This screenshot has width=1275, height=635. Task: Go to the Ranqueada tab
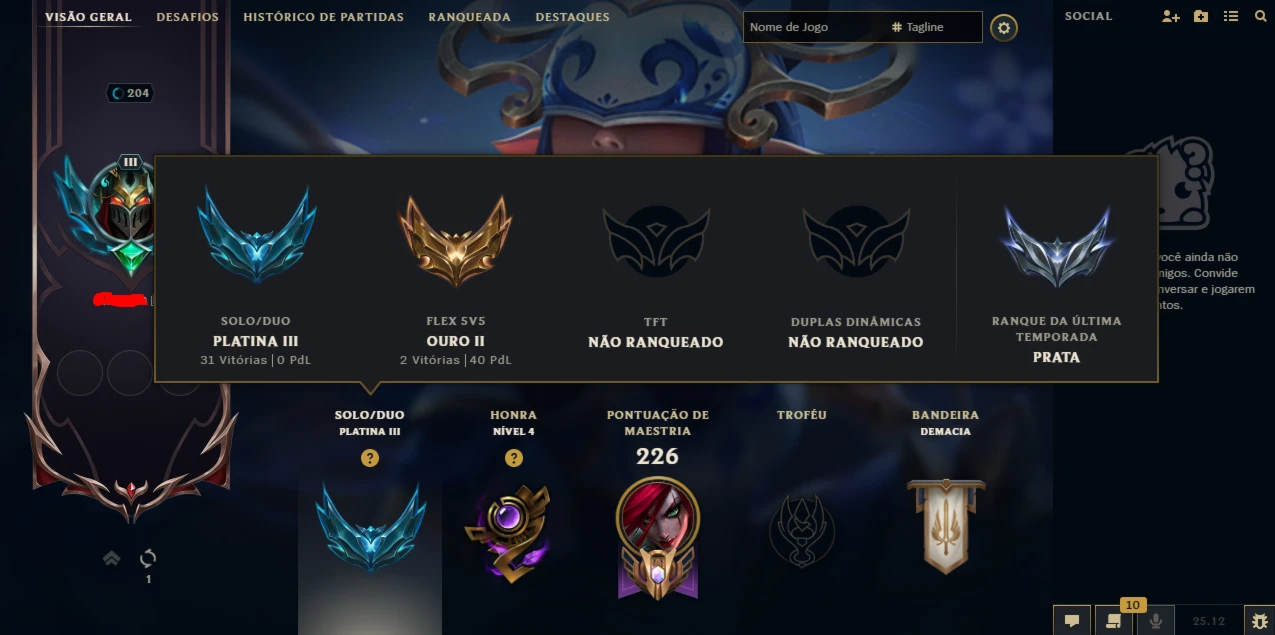(469, 17)
